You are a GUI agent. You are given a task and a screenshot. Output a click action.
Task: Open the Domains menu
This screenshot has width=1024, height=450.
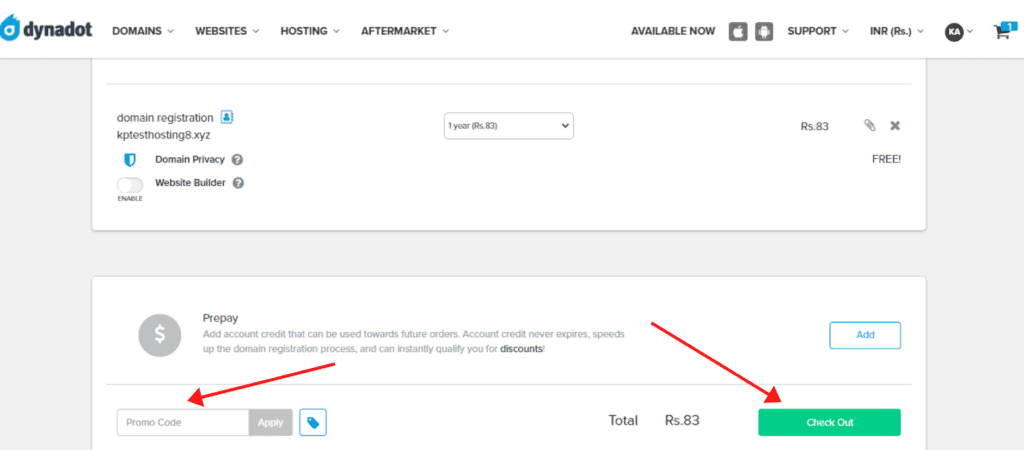(x=142, y=31)
